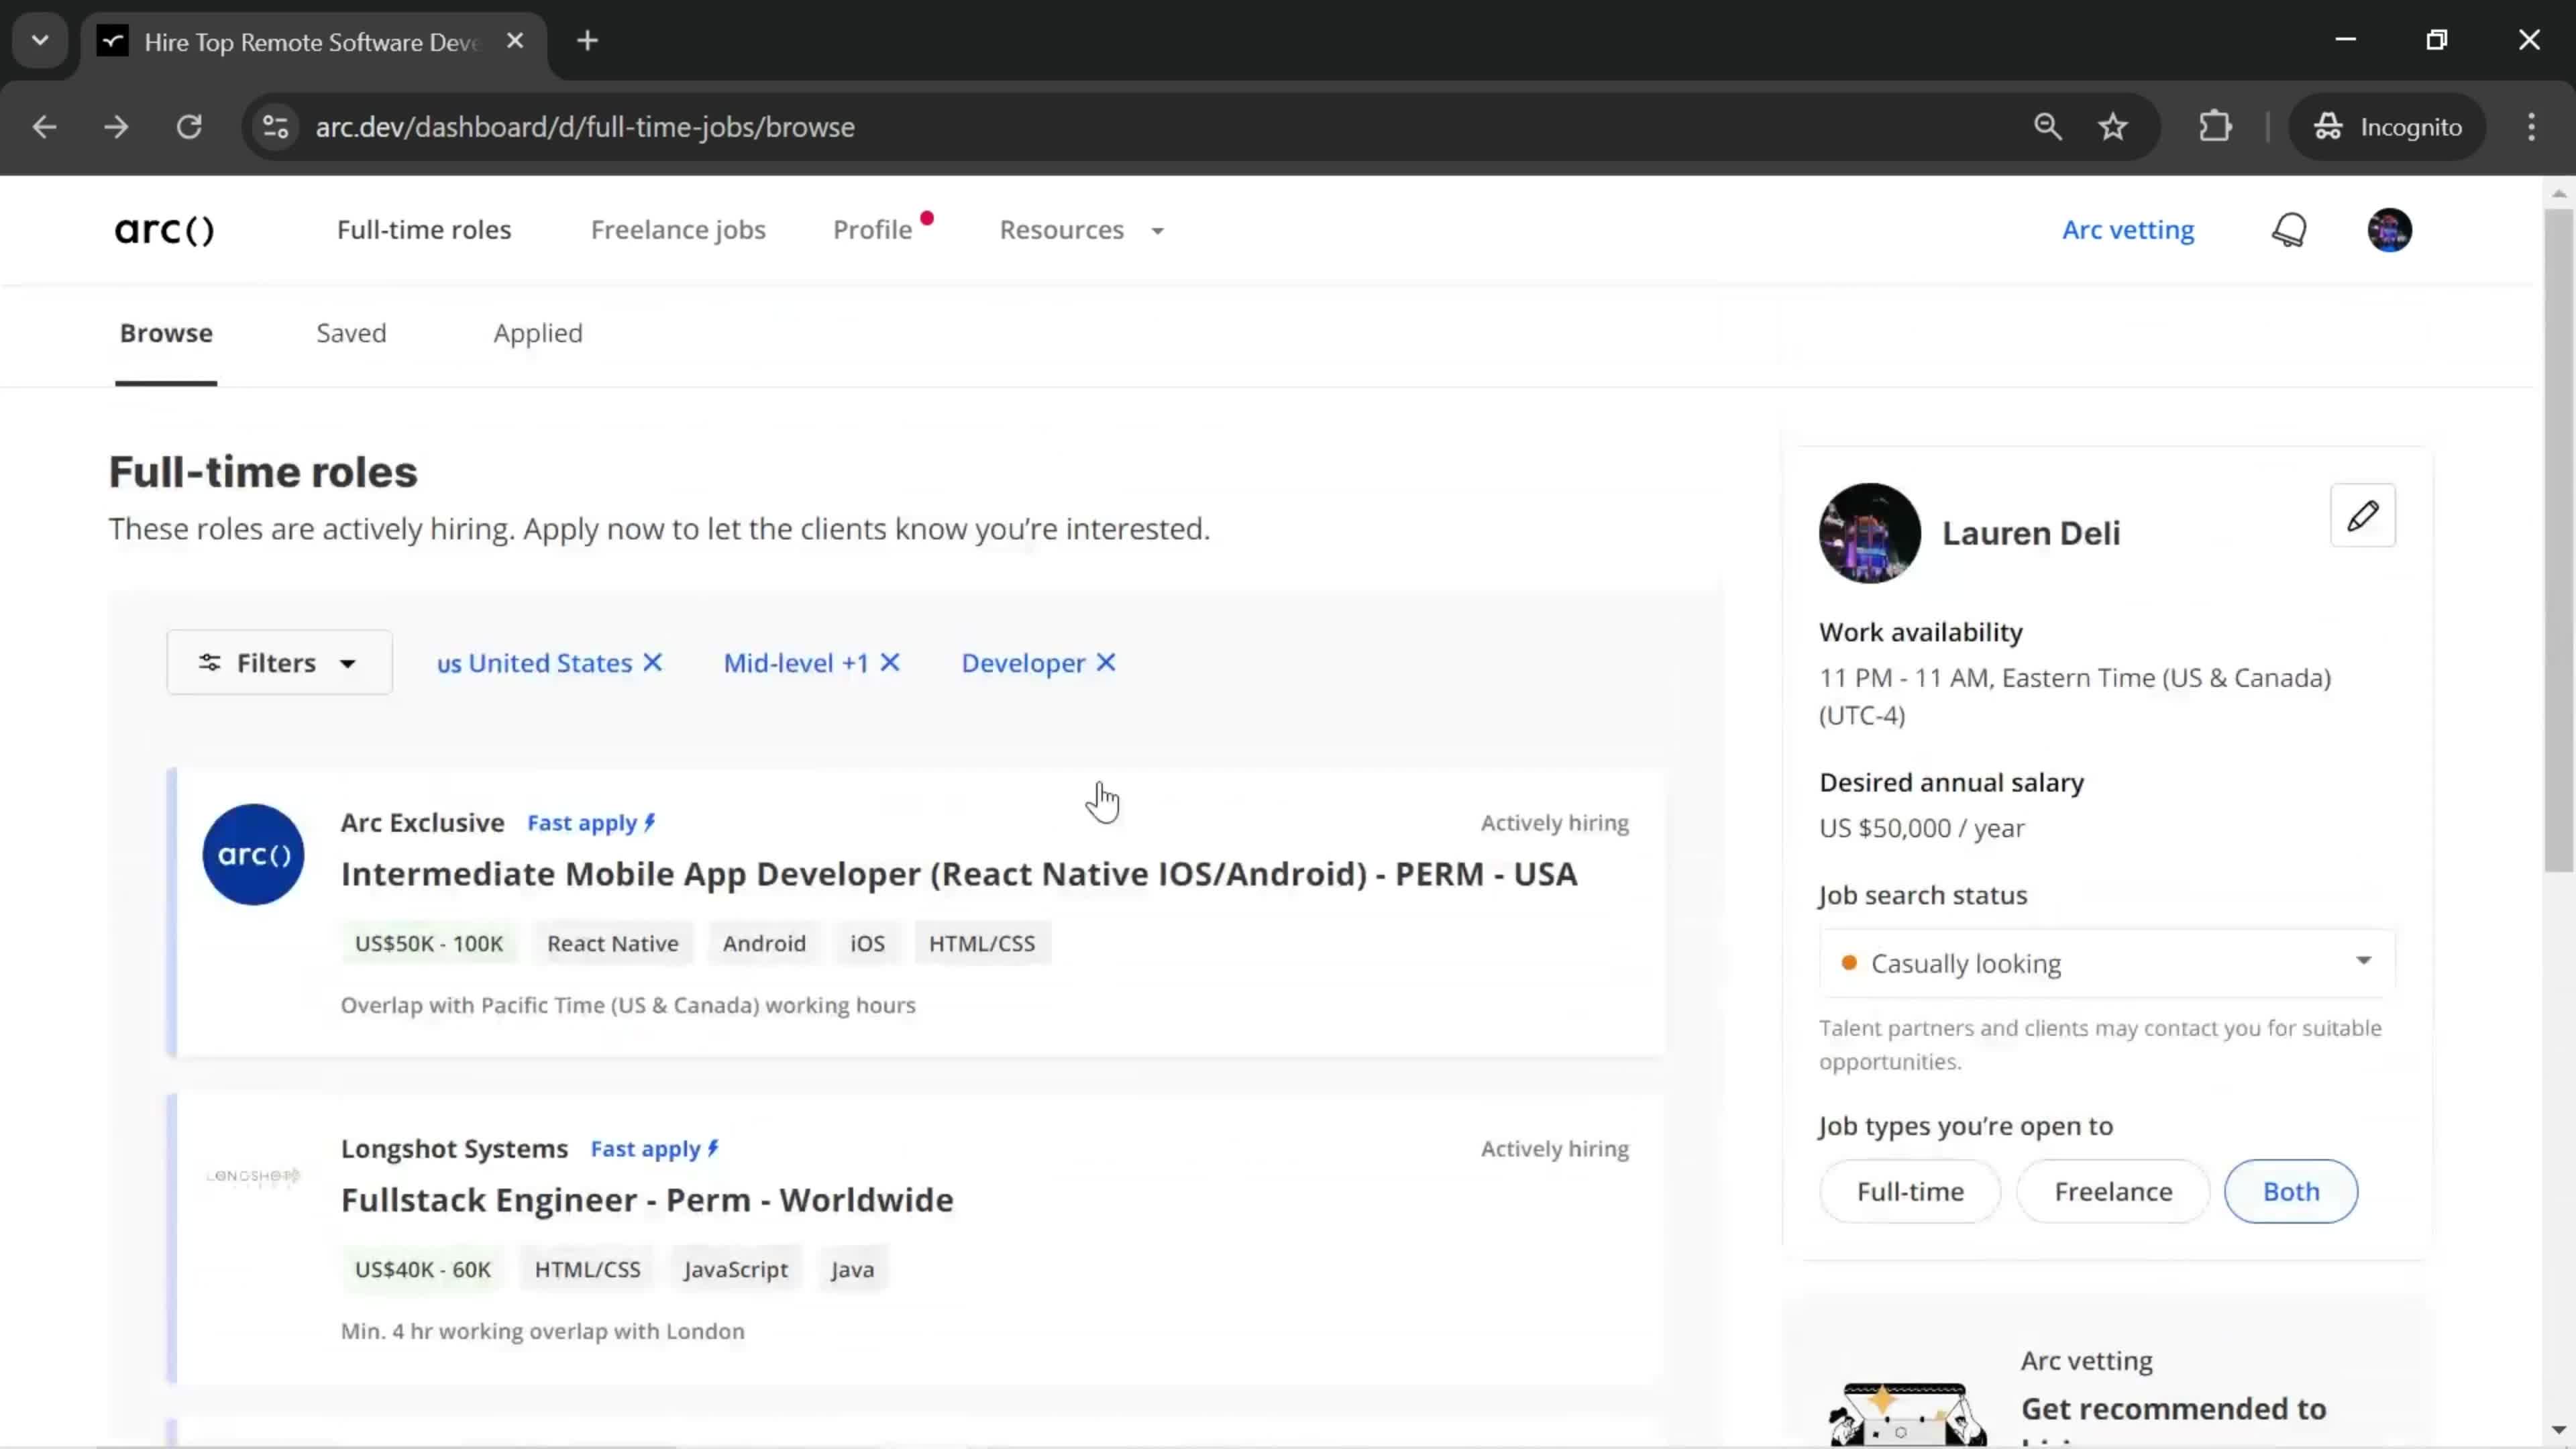Select Freelance job type

pos(2113,1191)
